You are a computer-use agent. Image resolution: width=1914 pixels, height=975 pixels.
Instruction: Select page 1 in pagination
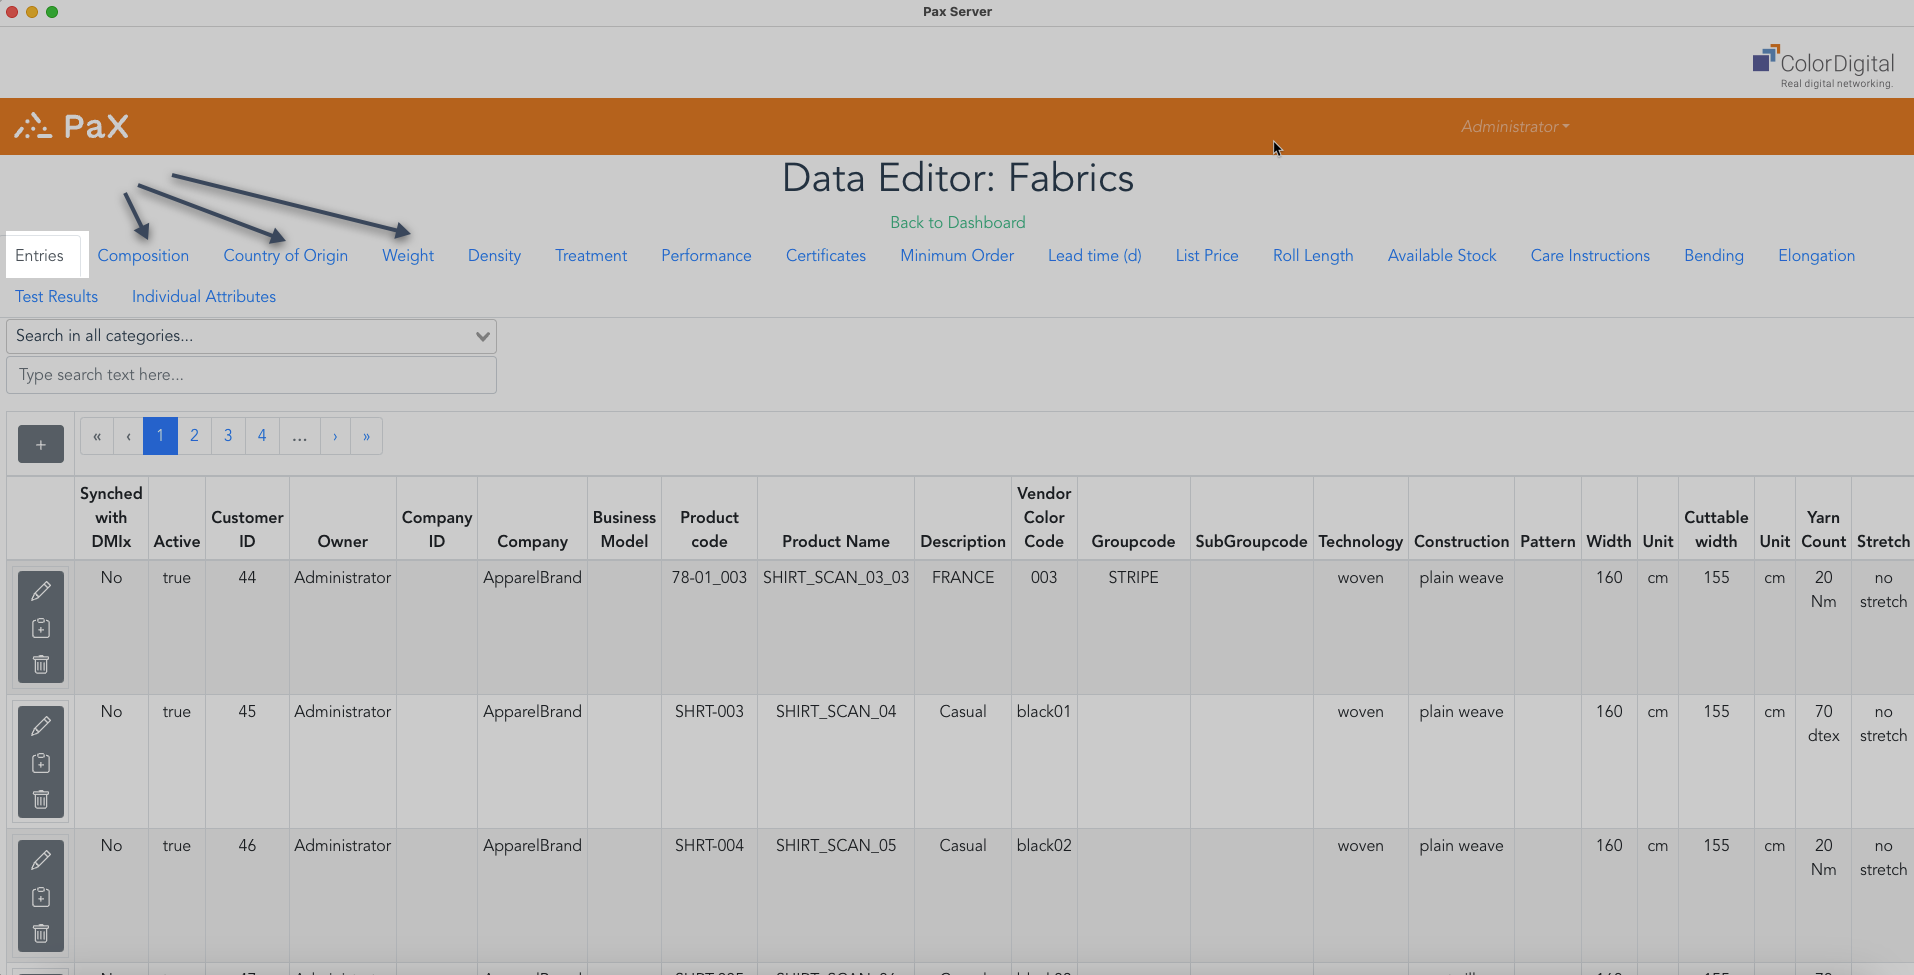[160, 436]
